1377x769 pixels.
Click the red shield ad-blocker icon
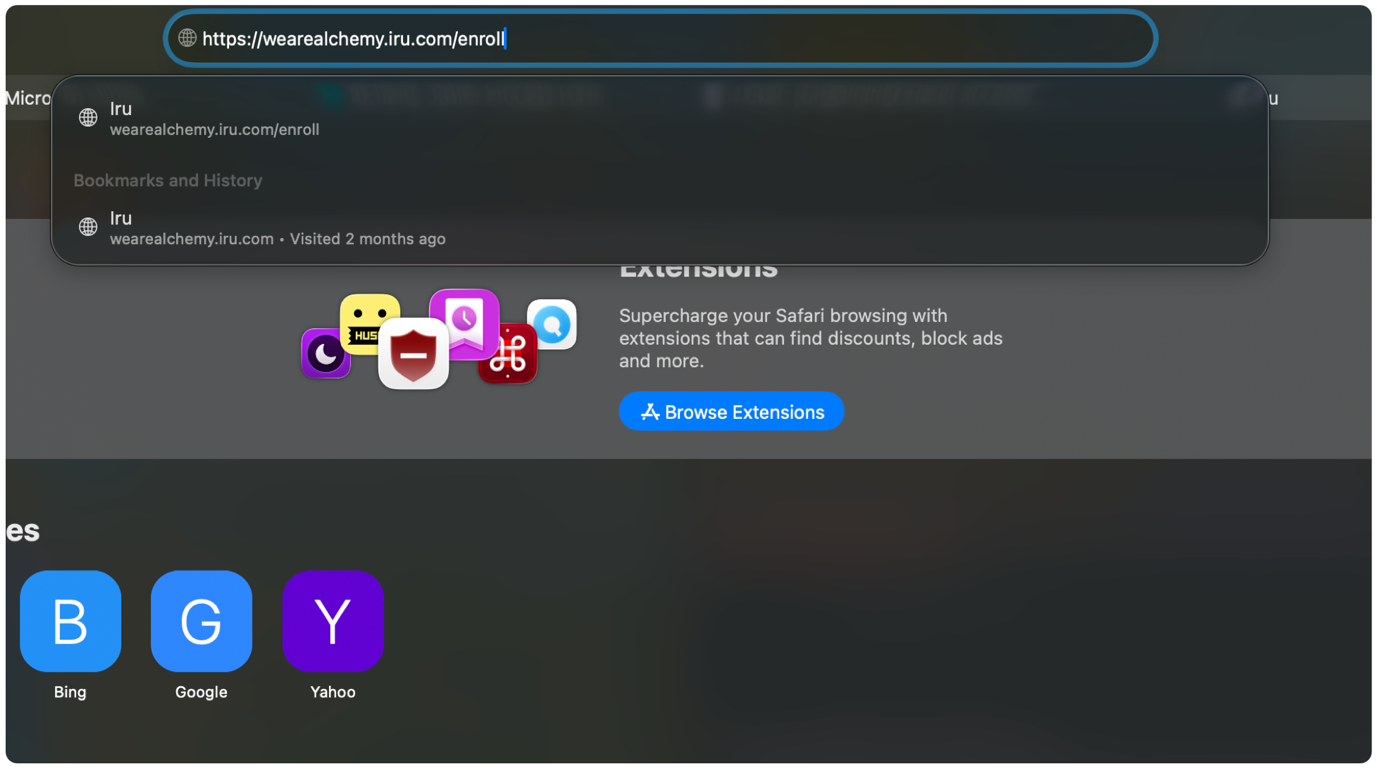point(413,354)
